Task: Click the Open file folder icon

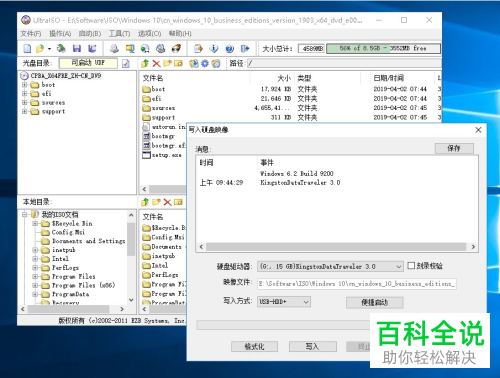Action: pos(40,49)
